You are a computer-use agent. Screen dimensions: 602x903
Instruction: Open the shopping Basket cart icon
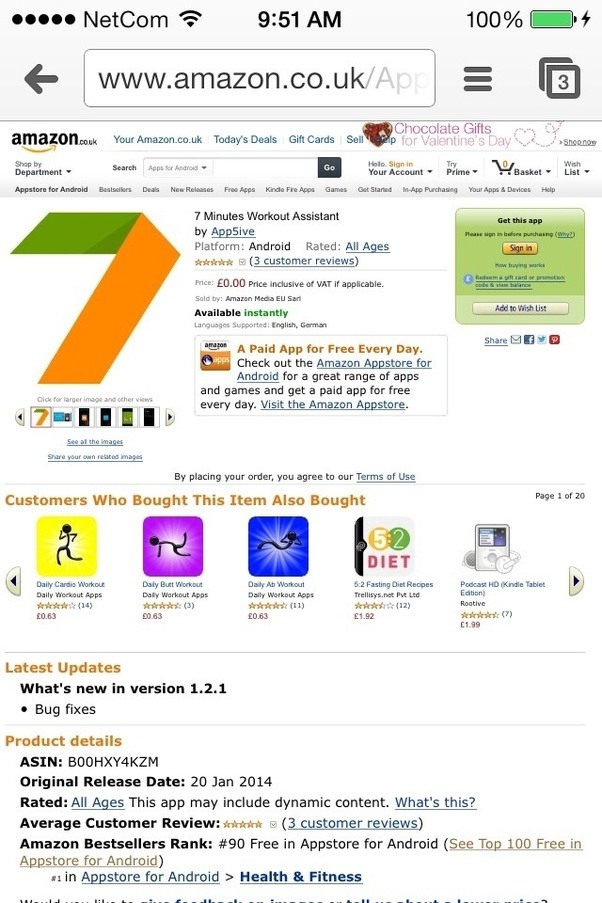(x=502, y=168)
